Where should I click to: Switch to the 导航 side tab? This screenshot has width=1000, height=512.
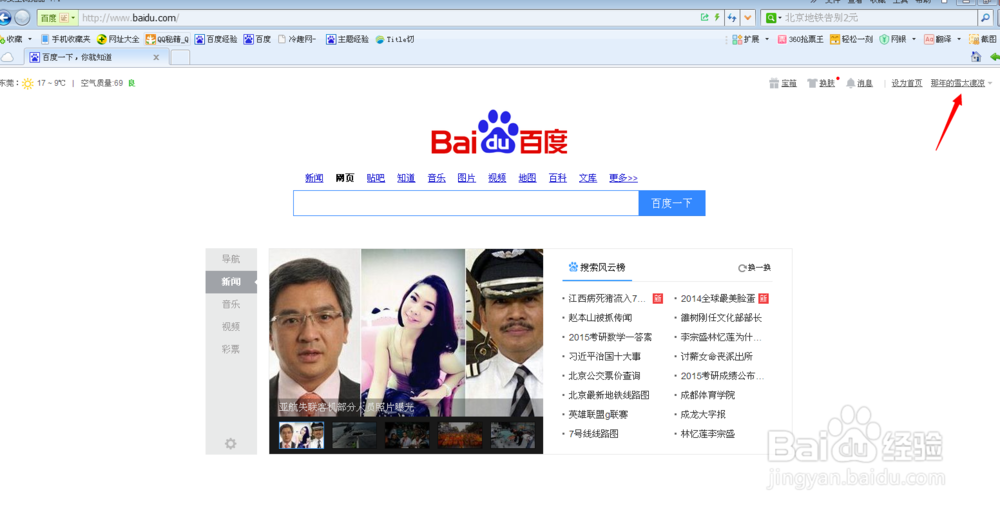231,259
